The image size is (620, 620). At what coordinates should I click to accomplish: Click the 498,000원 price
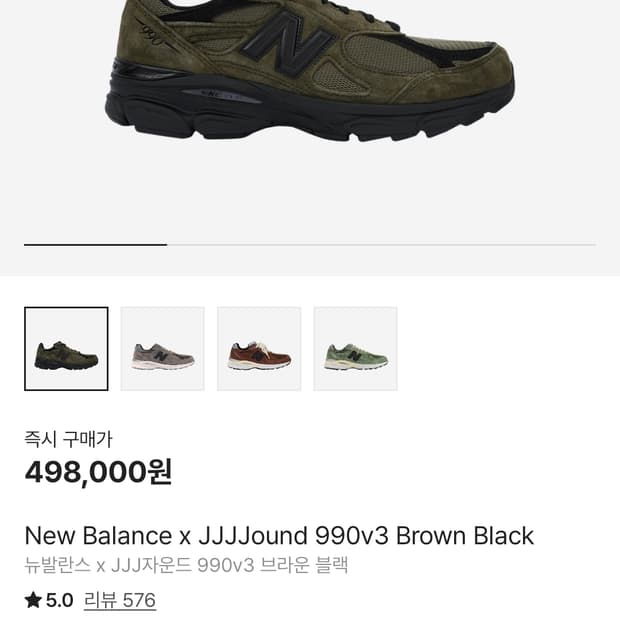pyautogui.click(x=98, y=472)
